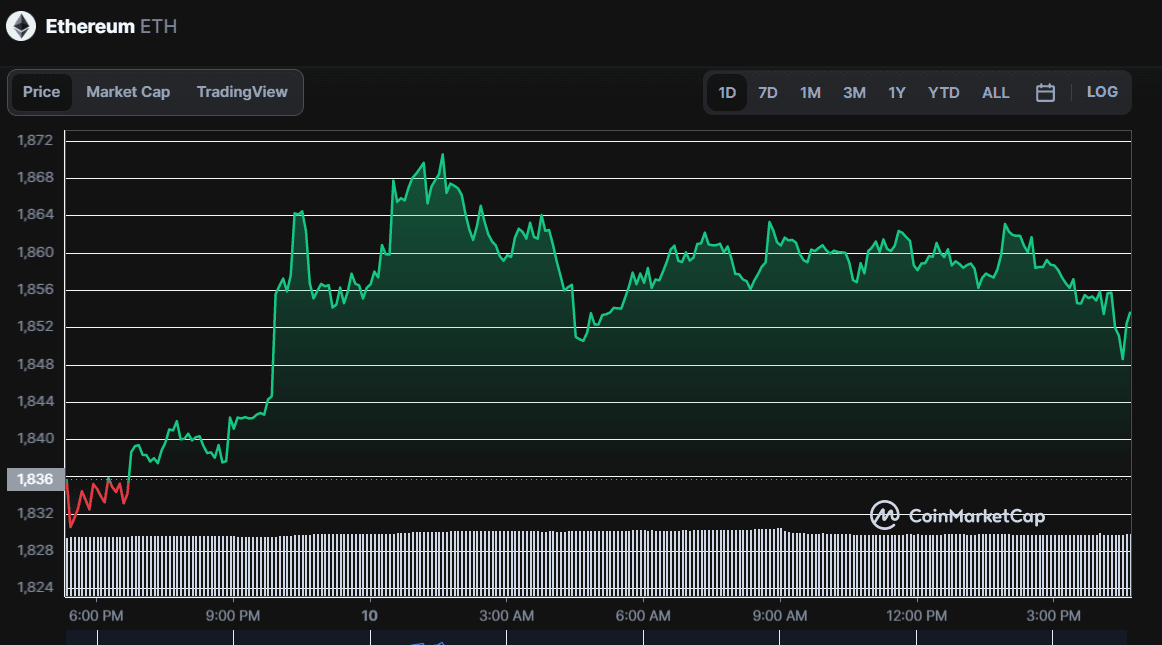Switch to YTD performance view
The image size is (1162, 645).
tap(943, 91)
